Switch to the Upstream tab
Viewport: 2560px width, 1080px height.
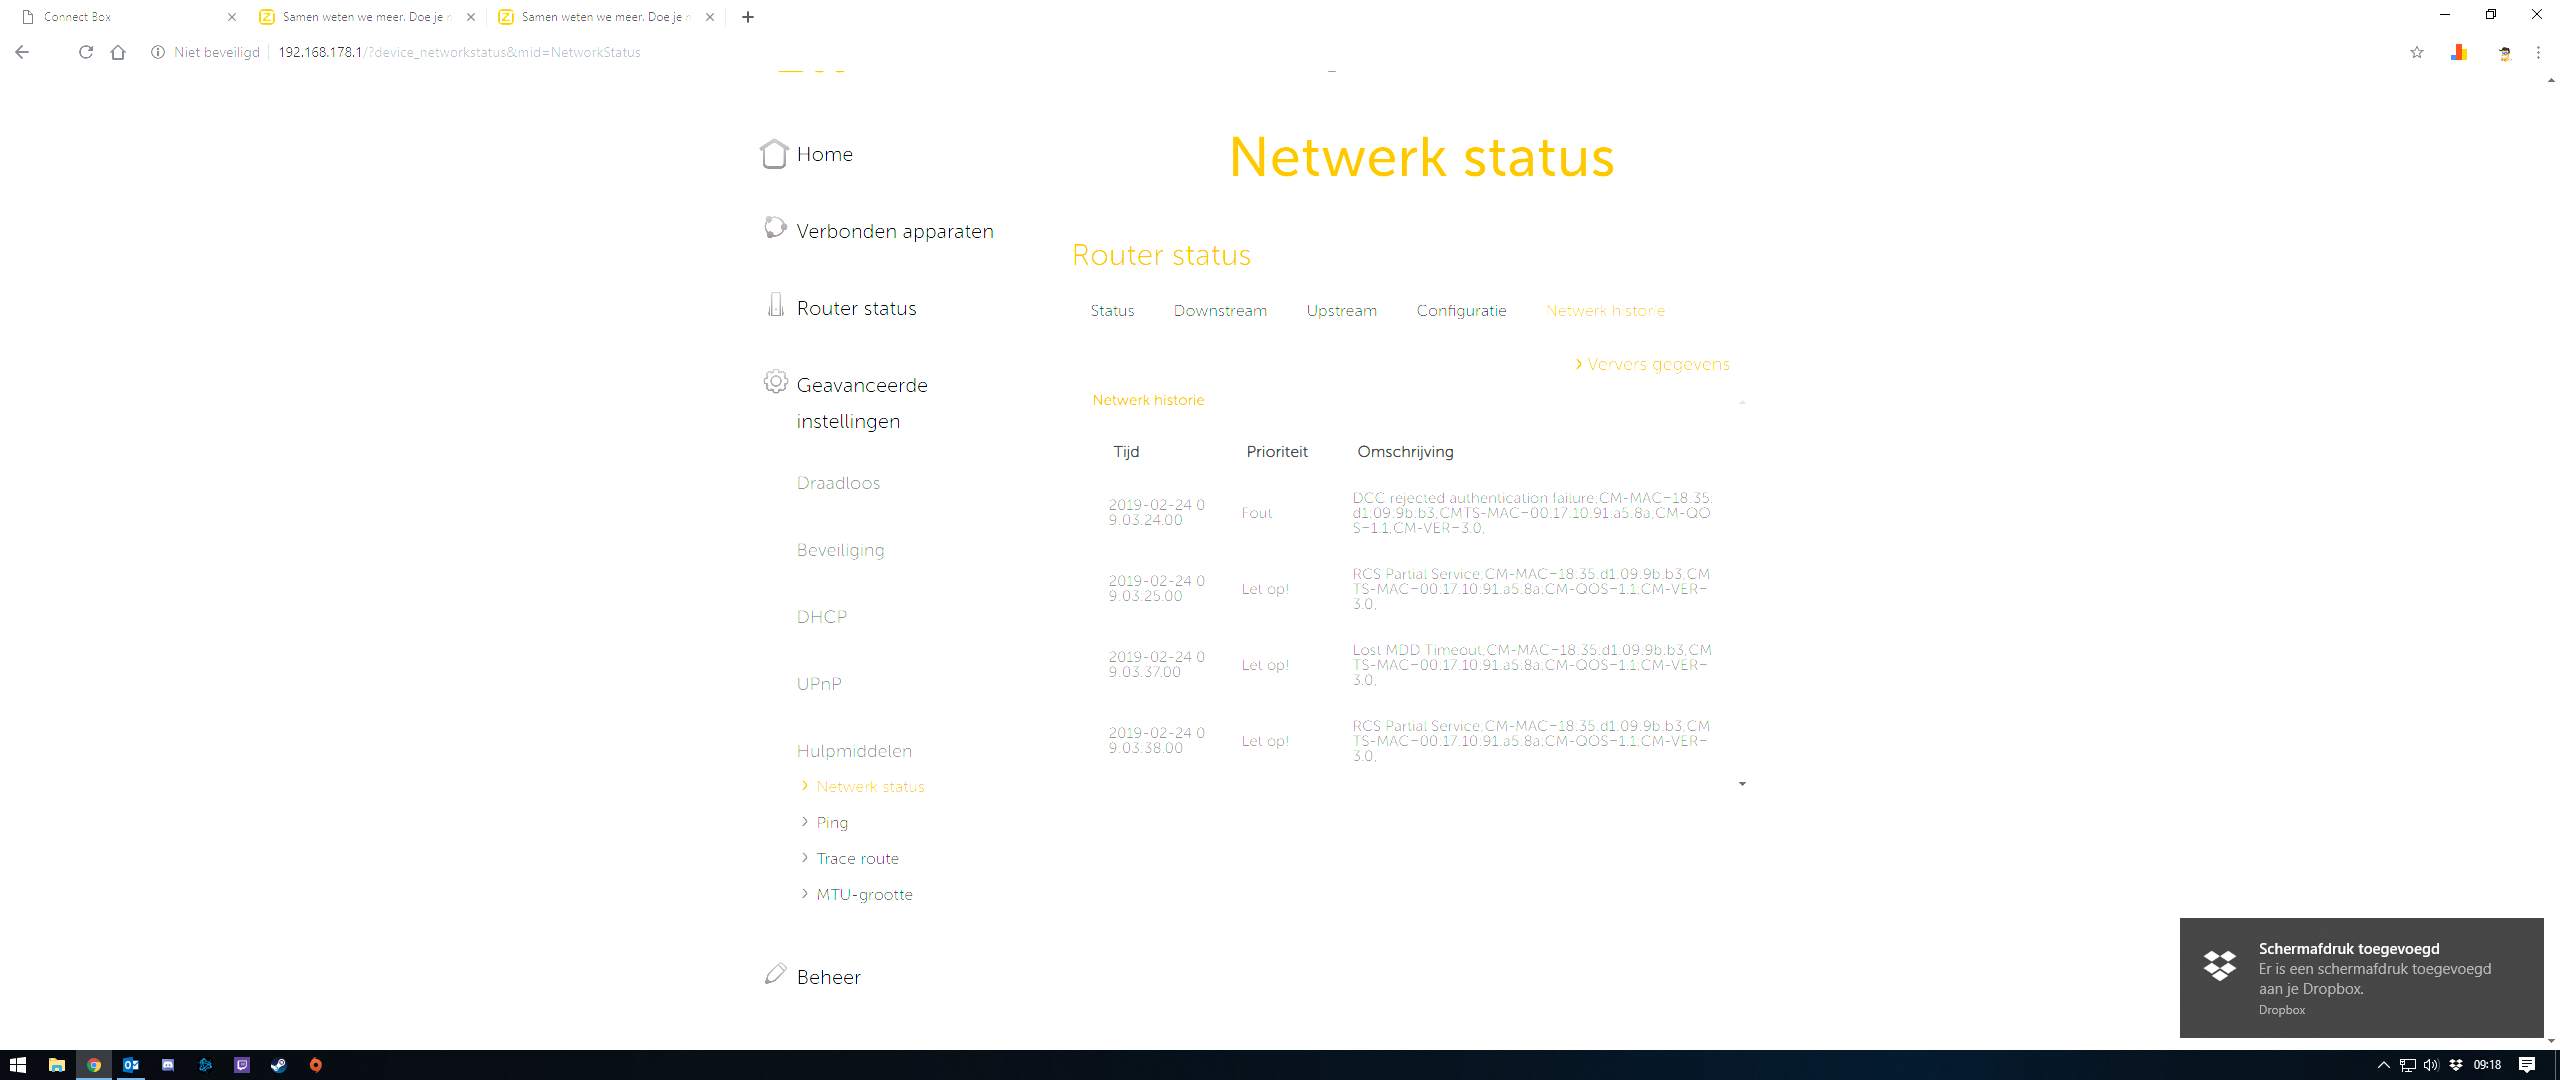pyautogui.click(x=1341, y=311)
